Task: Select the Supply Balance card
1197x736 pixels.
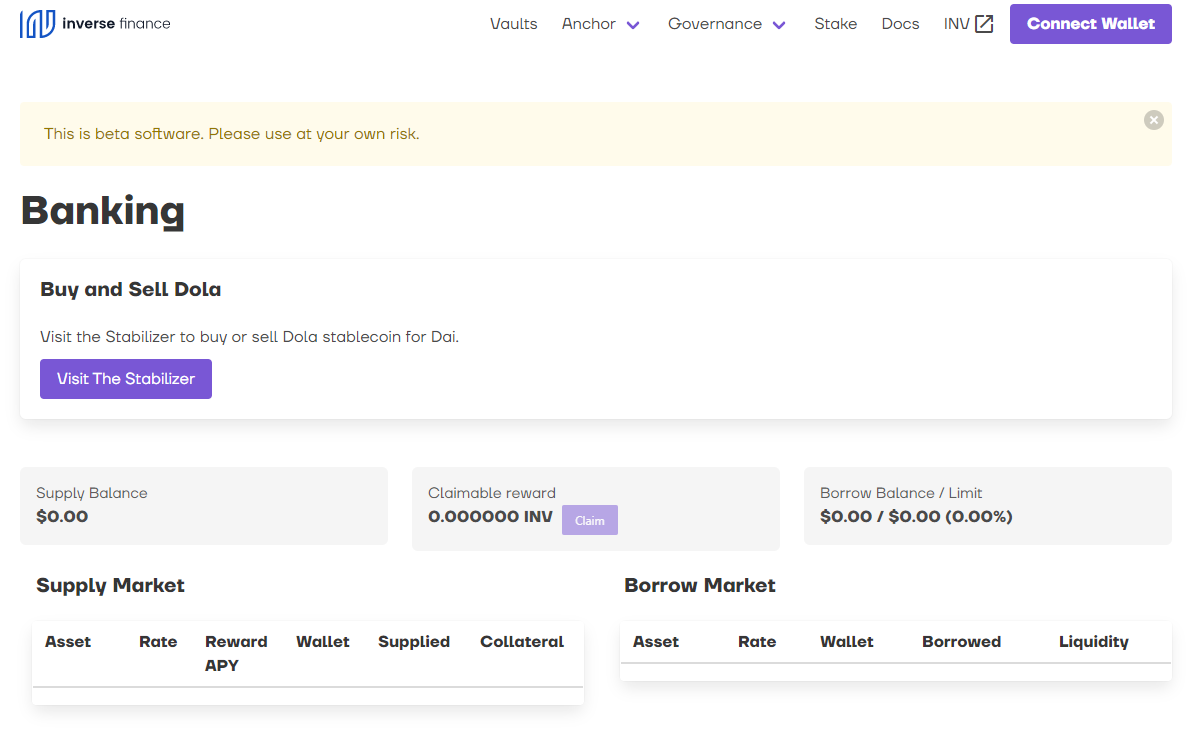Action: [204, 505]
